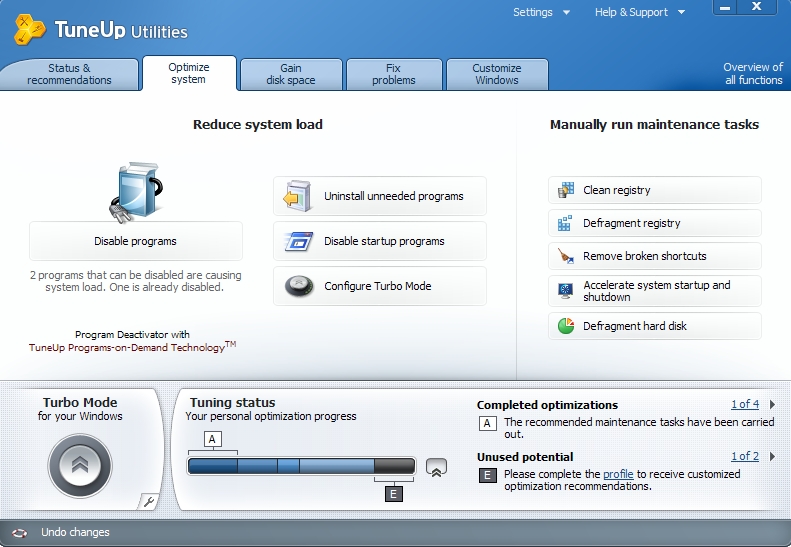Click 'Tuning status' heading text
791x547 pixels.
[233, 403]
